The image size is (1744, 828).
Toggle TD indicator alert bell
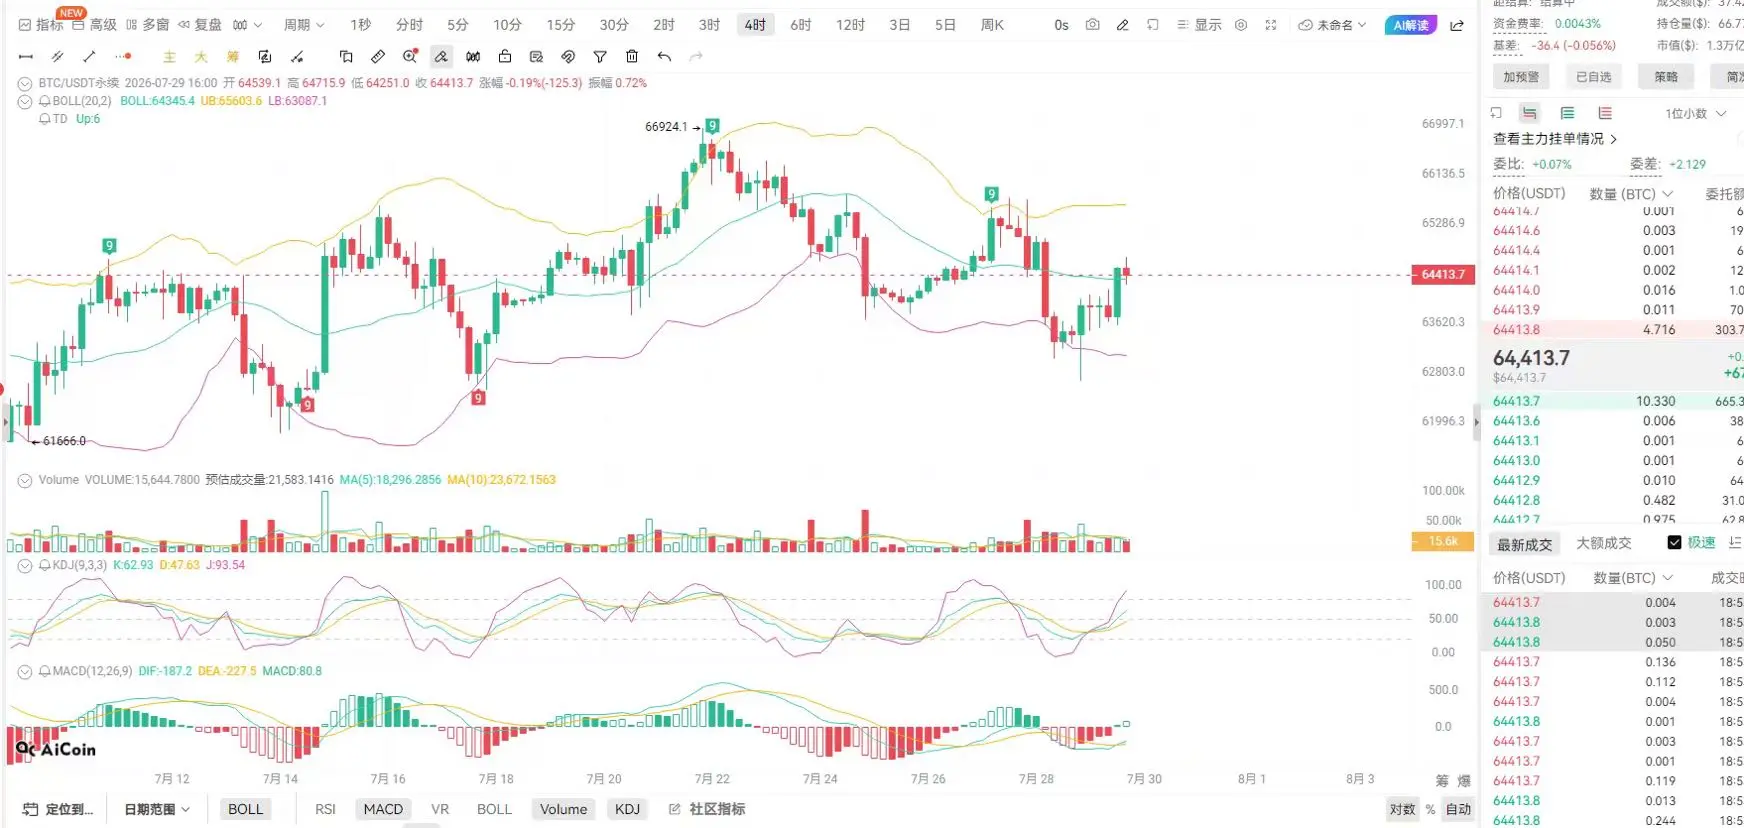(44, 119)
